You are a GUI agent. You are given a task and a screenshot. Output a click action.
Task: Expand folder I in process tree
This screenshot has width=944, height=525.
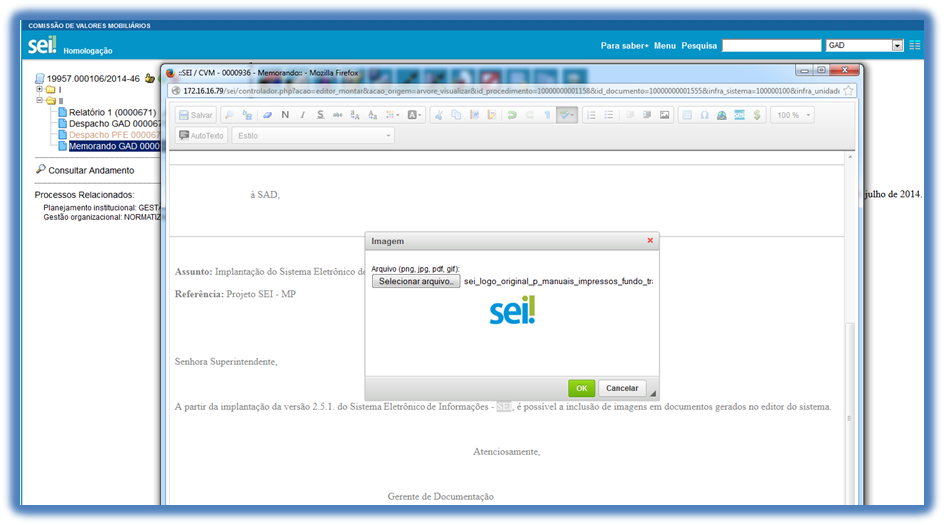pyautogui.click(x=40, y=89)
